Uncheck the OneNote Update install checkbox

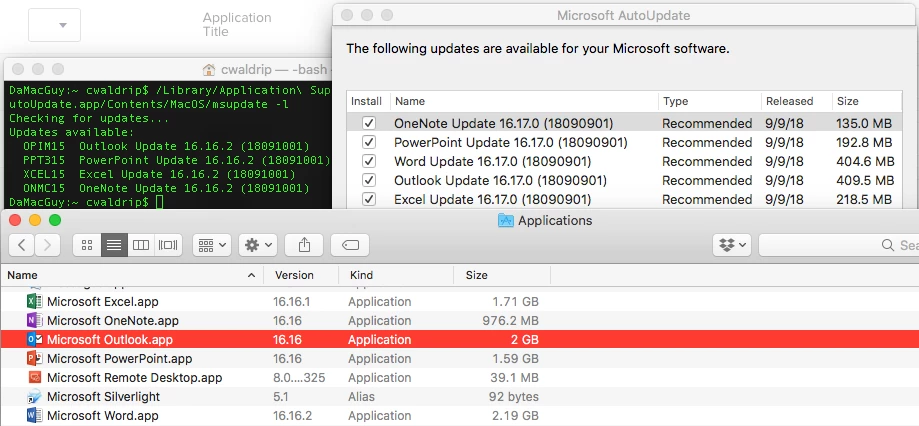pyautogui.click(x=369, y=123)
